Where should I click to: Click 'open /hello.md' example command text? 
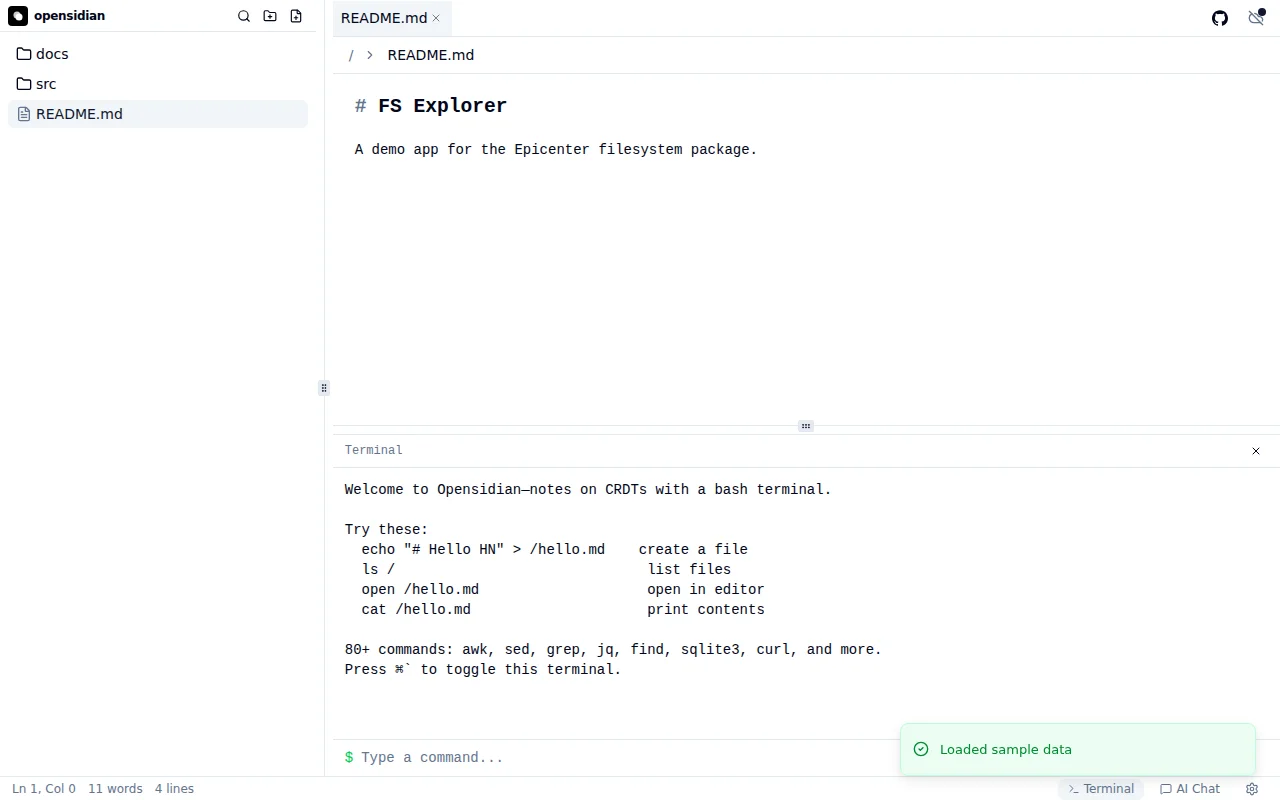coord(420,590)
